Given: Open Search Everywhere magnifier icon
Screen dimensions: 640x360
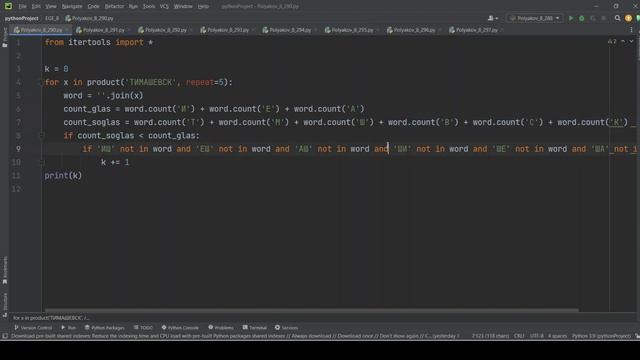Looking at the screenshot, I should point(618,18).
